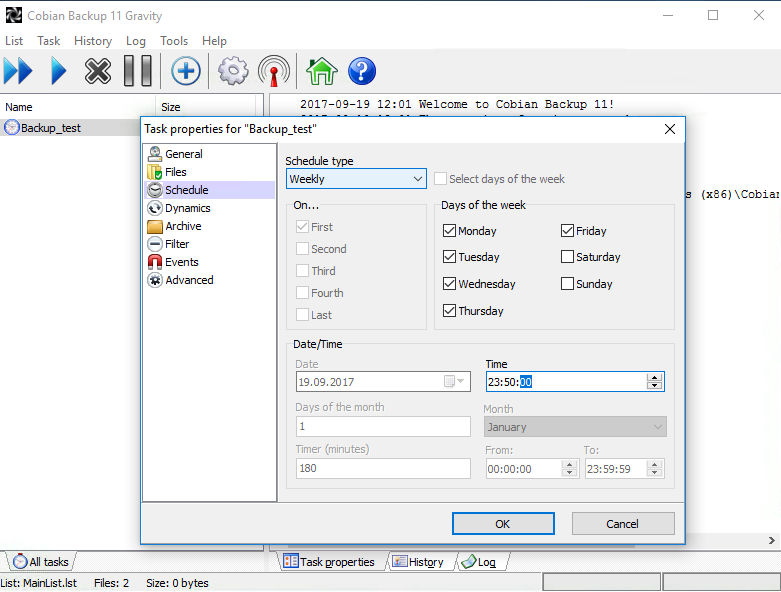Click the Name column header
The width and height of the screenshot is (781, 592).
pos(77,107)
